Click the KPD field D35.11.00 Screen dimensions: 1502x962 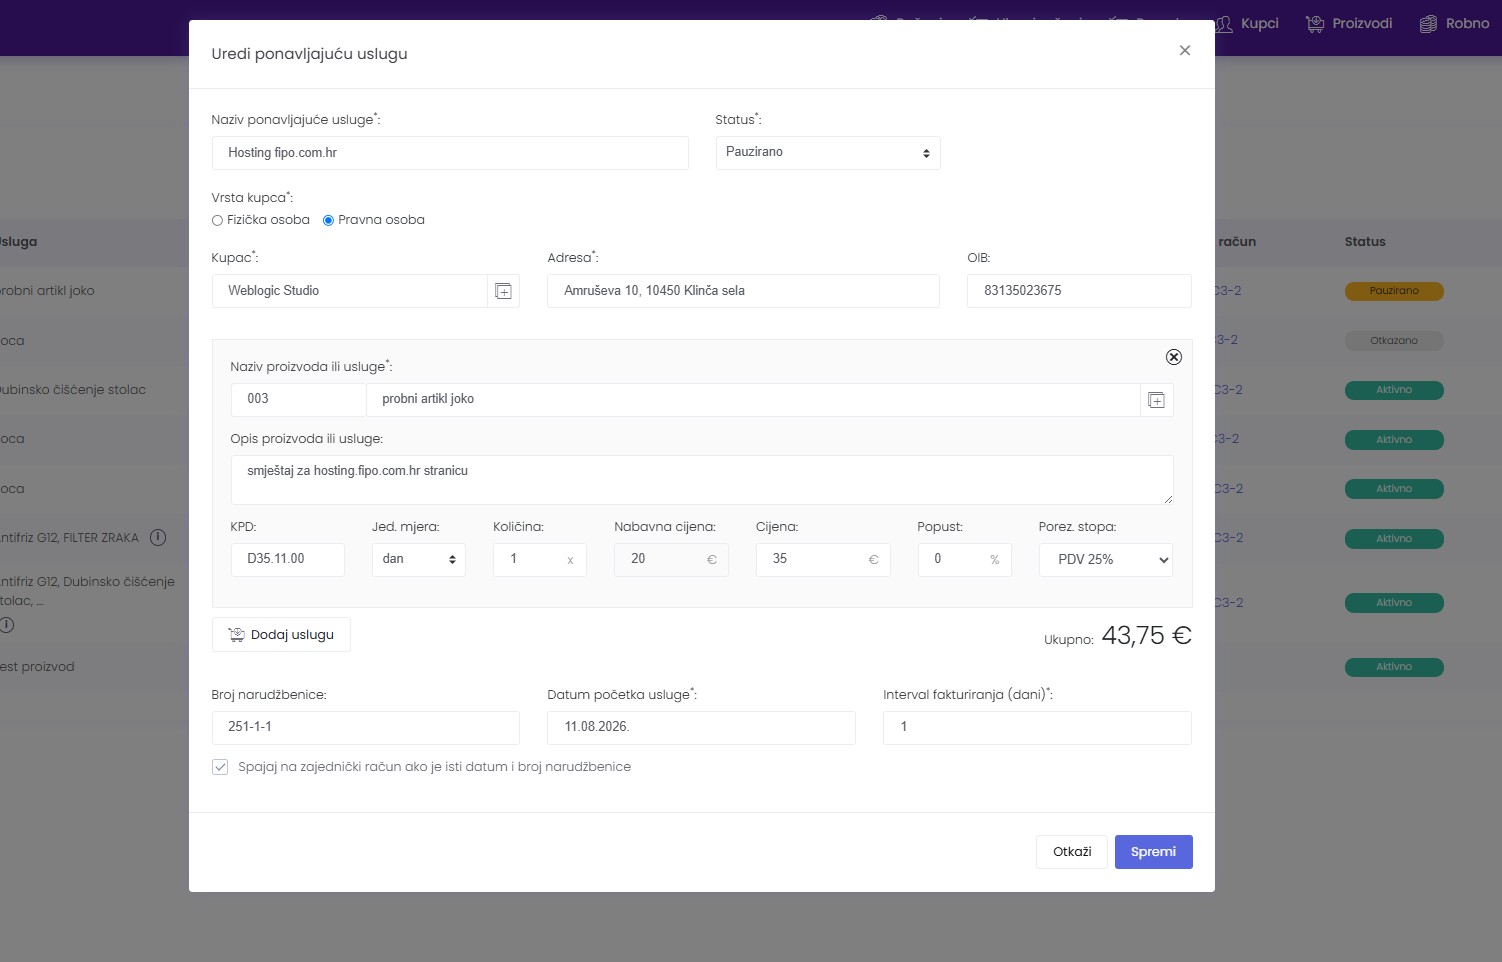coord(288,559)
